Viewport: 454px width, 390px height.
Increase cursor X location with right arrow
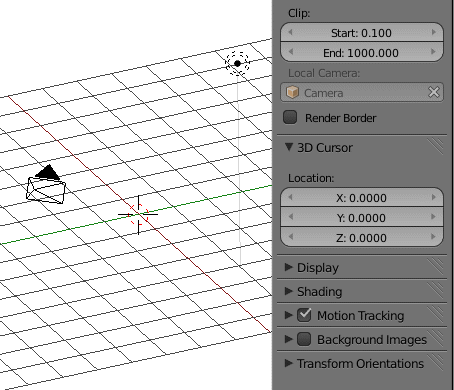click(x=433, y=197)
